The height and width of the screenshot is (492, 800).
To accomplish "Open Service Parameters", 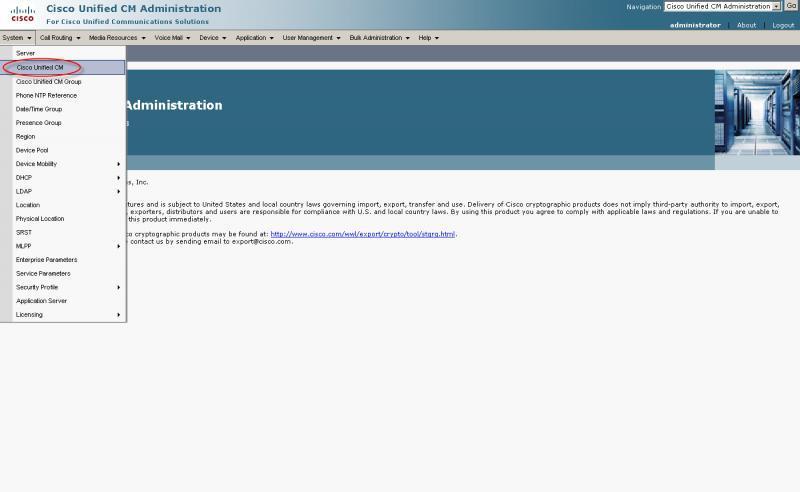I will pos(63,274).
